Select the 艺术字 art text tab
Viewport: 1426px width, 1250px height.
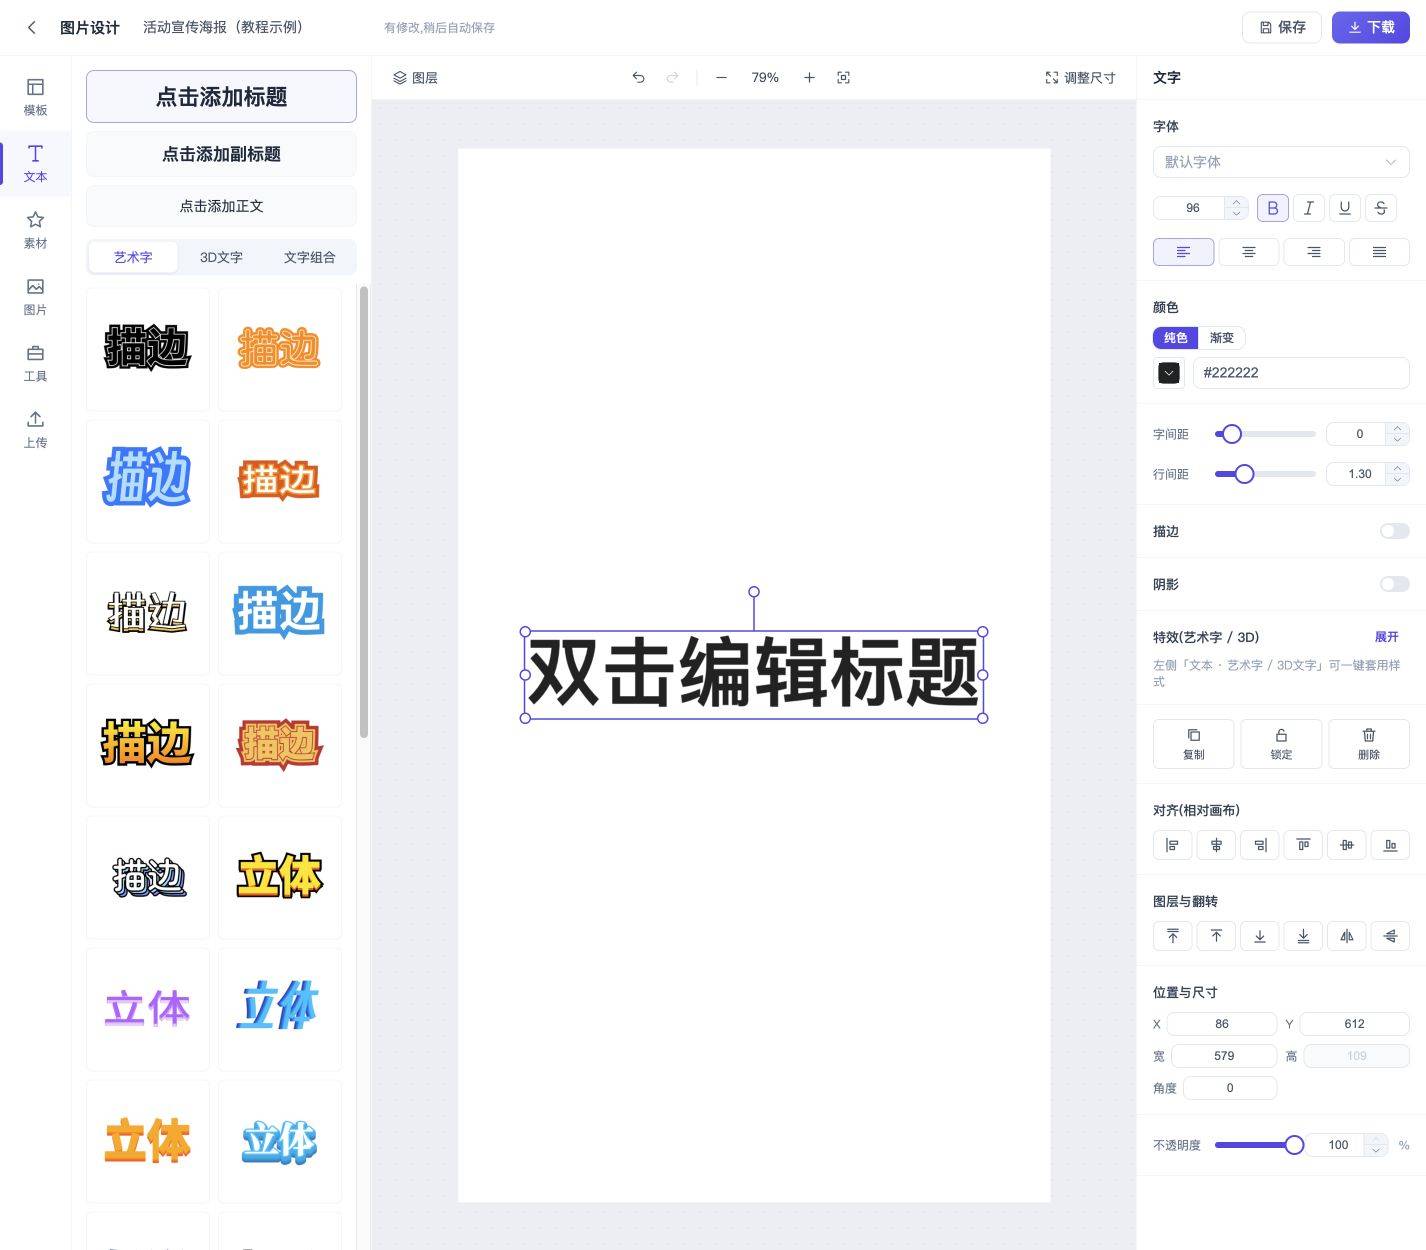click(133, 257)
